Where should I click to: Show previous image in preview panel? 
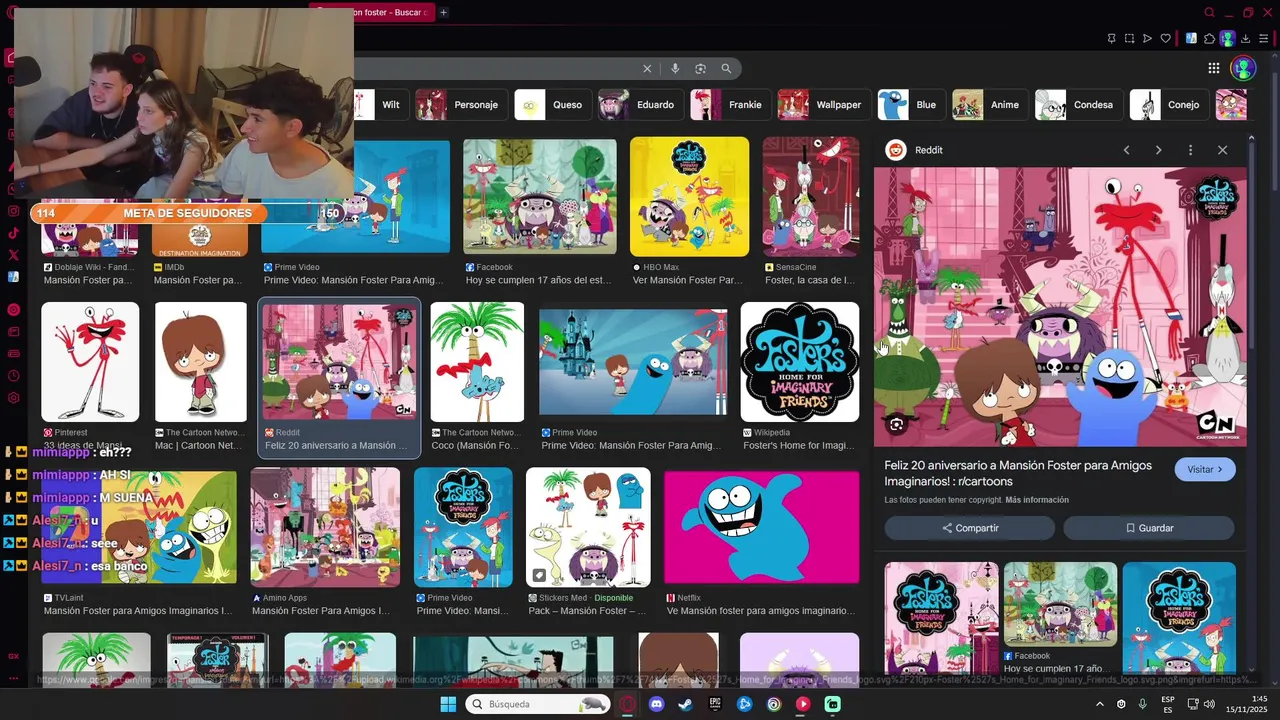pyautogui.click(x=1126, y=150)
